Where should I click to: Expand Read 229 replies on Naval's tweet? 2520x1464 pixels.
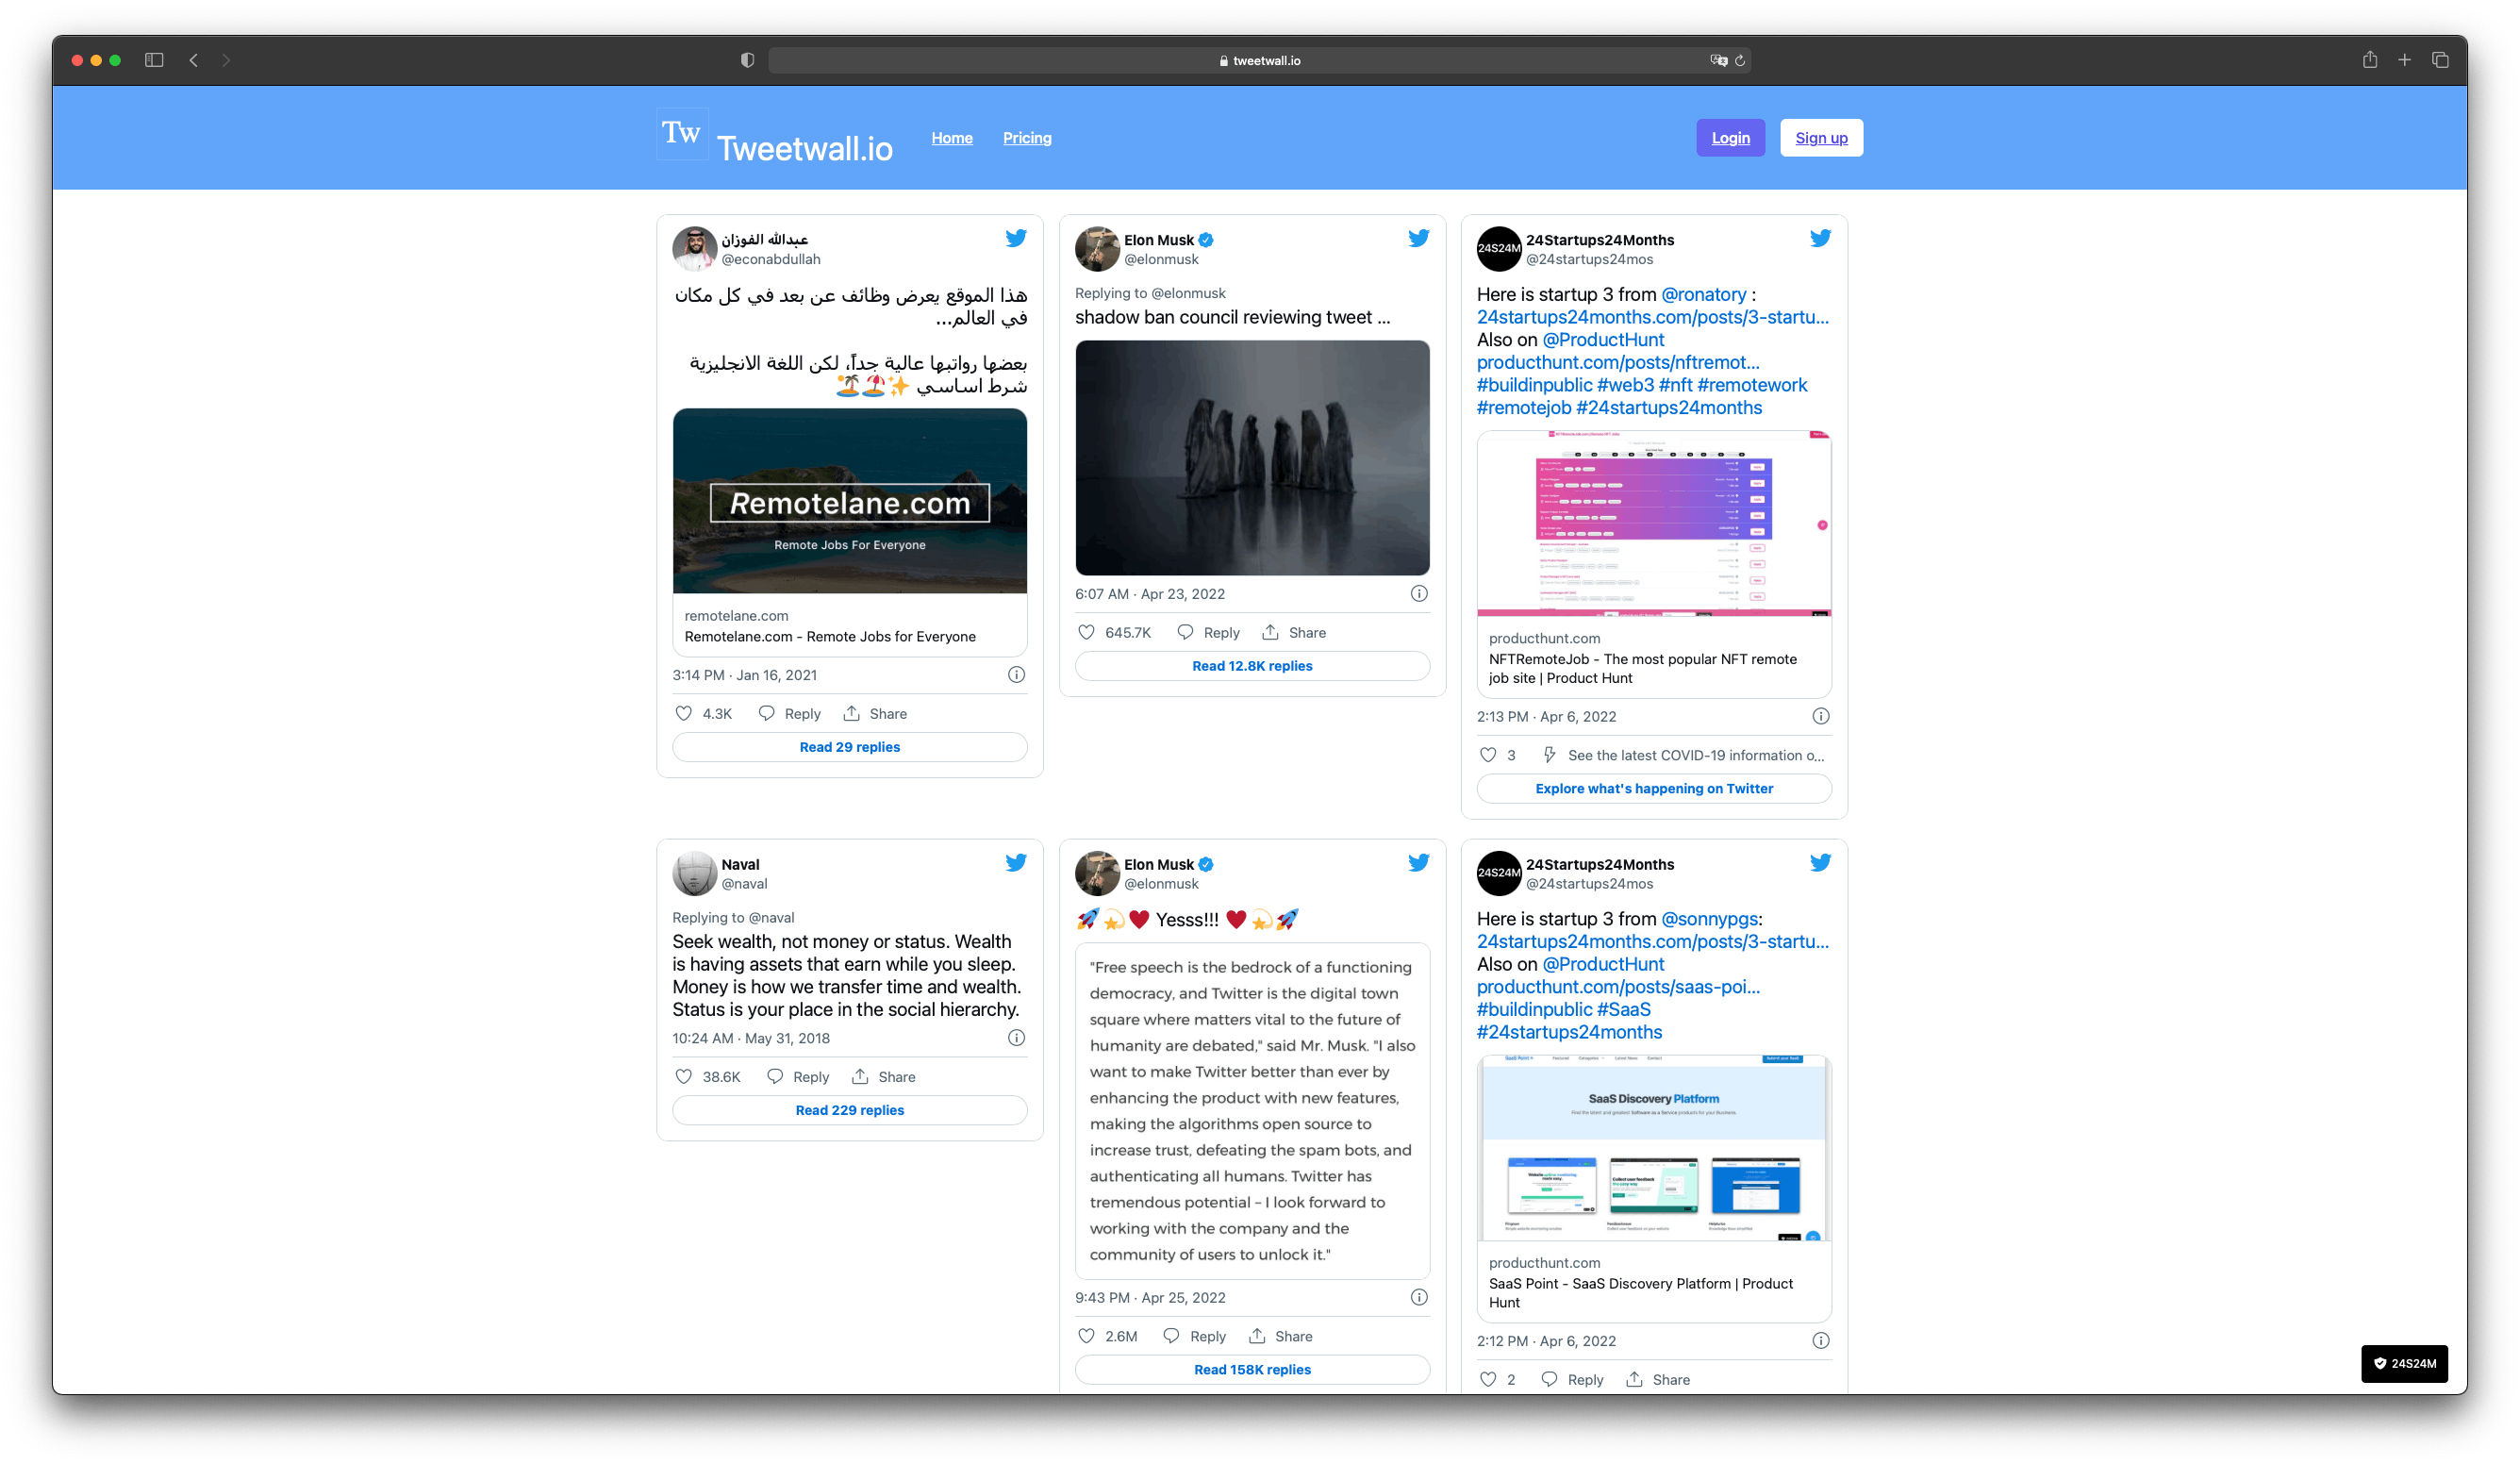(848, 1106)
